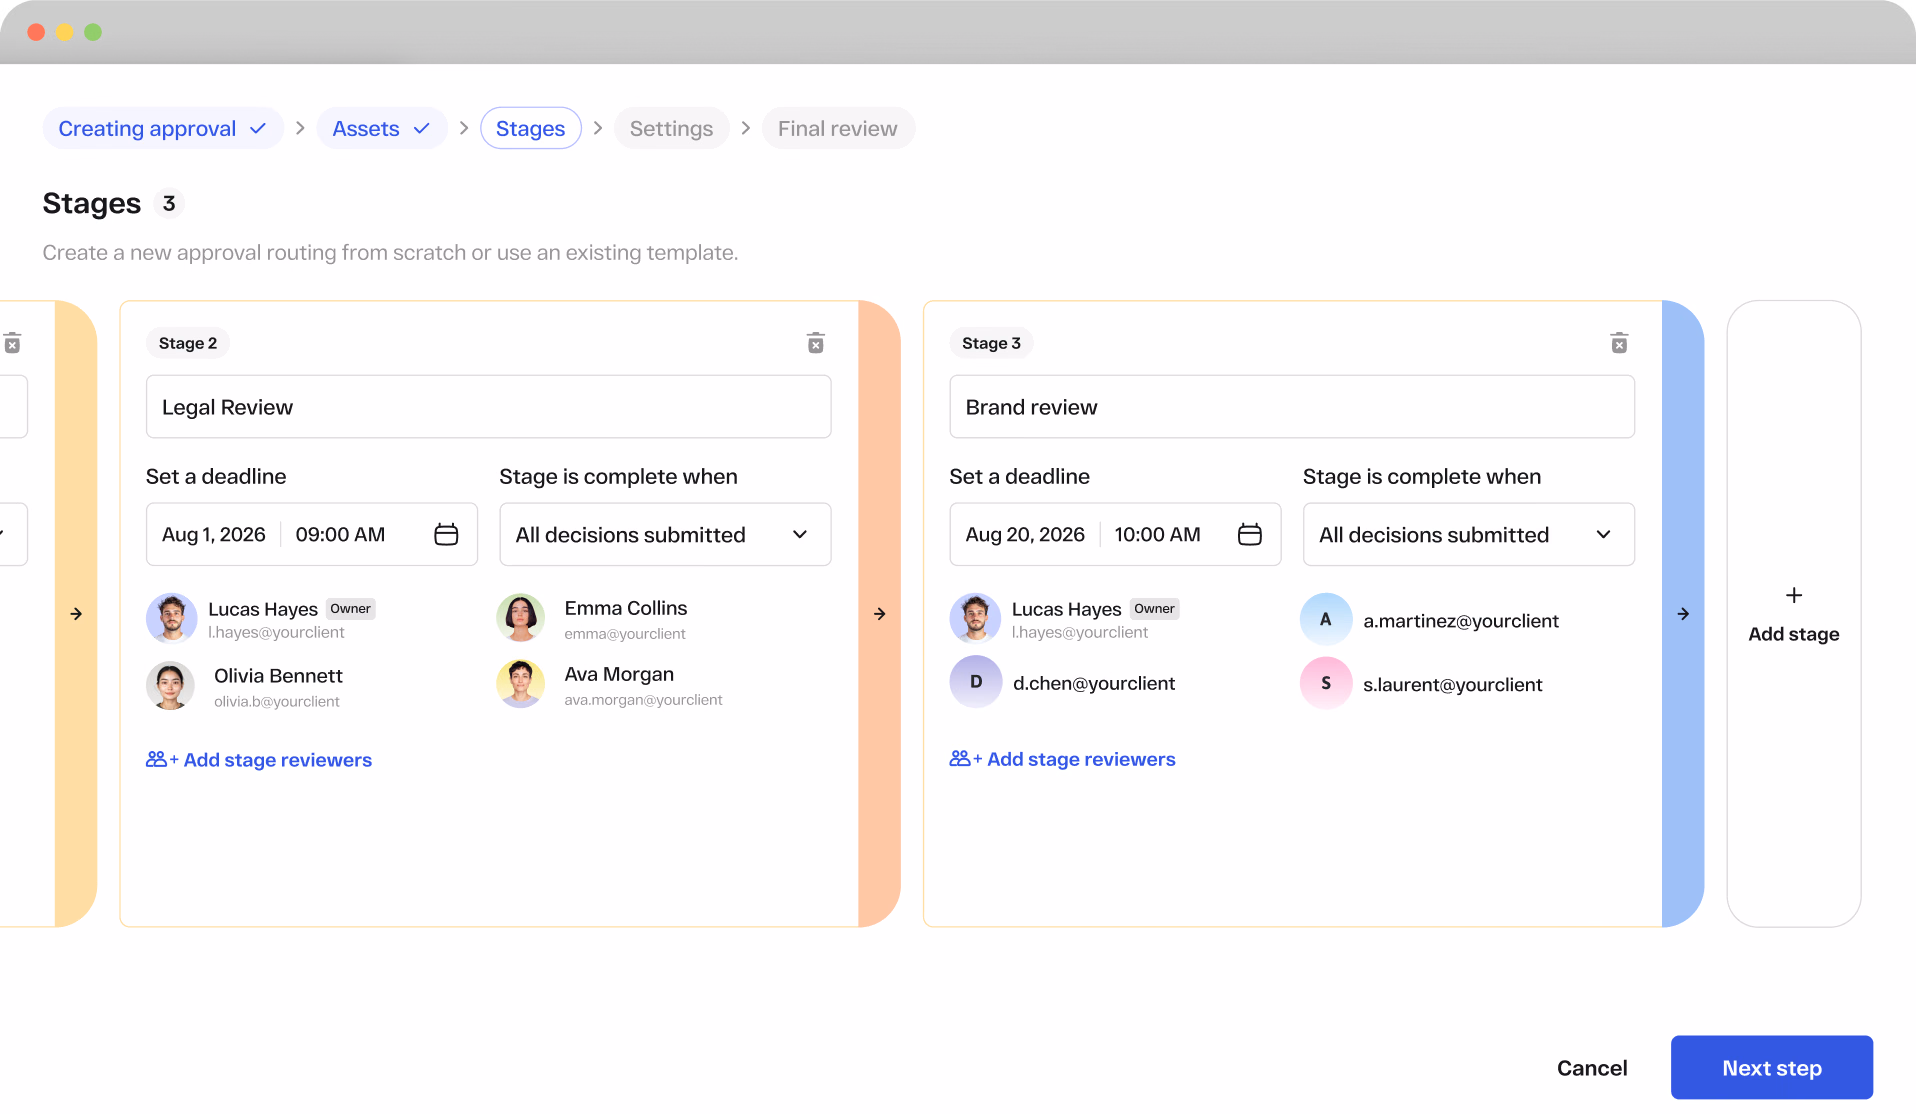Delete Stage 3 with its trash icon
This screenshot has width=1916, height=1114.
tap(1619, 343)
